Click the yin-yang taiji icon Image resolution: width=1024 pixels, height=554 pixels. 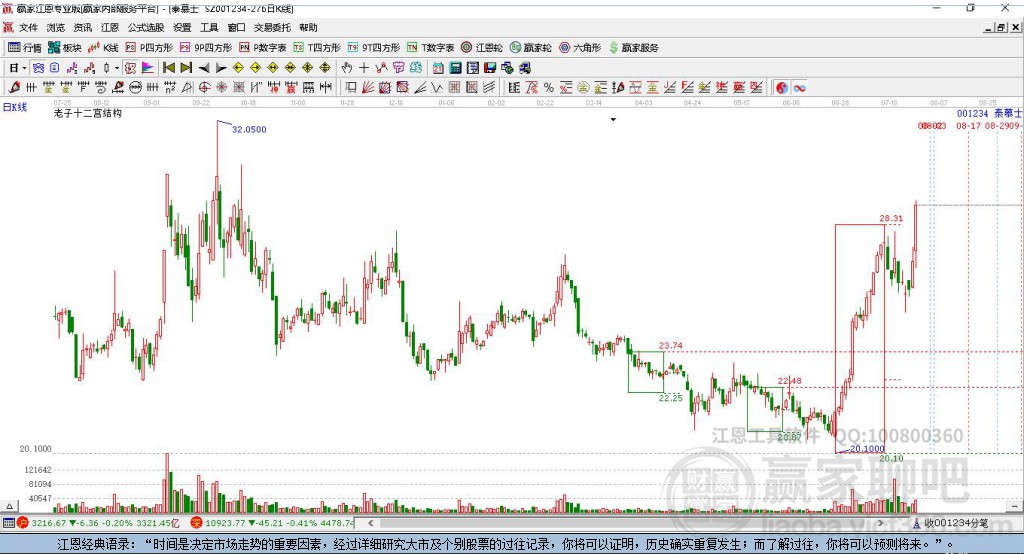click(782, 88)
